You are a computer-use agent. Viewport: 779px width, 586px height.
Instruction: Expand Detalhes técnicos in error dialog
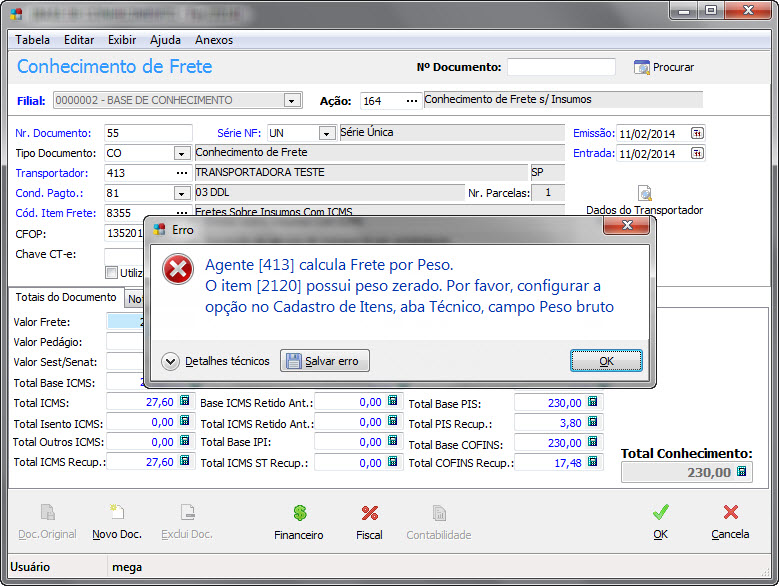pyautogui.click(x=170, y=361)
